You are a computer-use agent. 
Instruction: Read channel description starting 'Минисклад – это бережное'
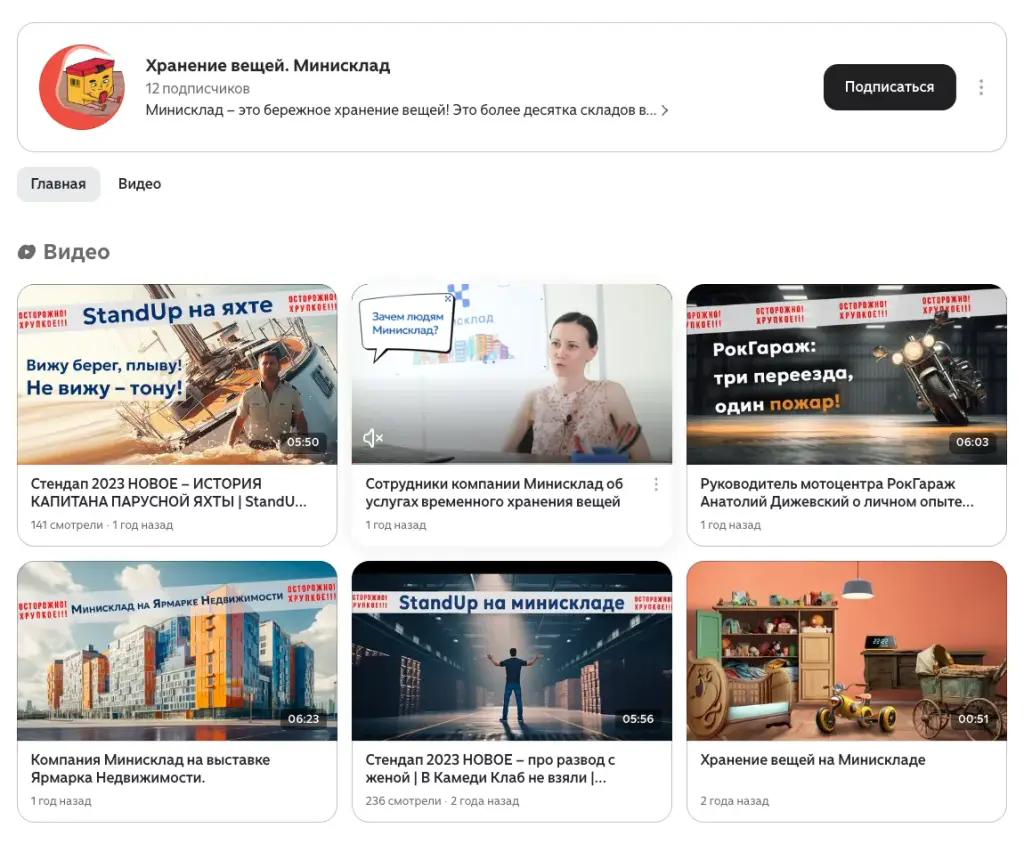(x=401, y=110)
